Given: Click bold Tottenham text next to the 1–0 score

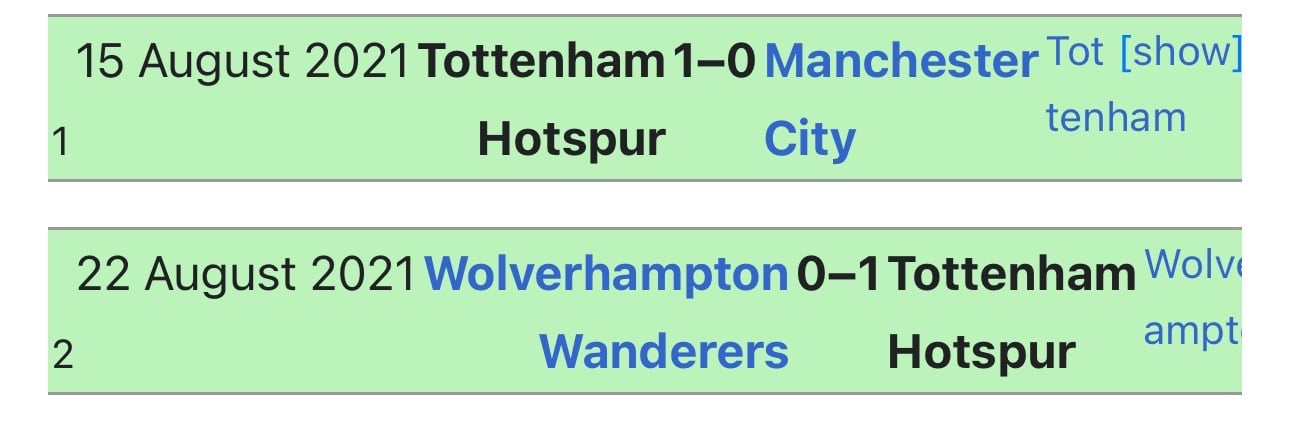Looking at the screenshot, I should point(541,62).
